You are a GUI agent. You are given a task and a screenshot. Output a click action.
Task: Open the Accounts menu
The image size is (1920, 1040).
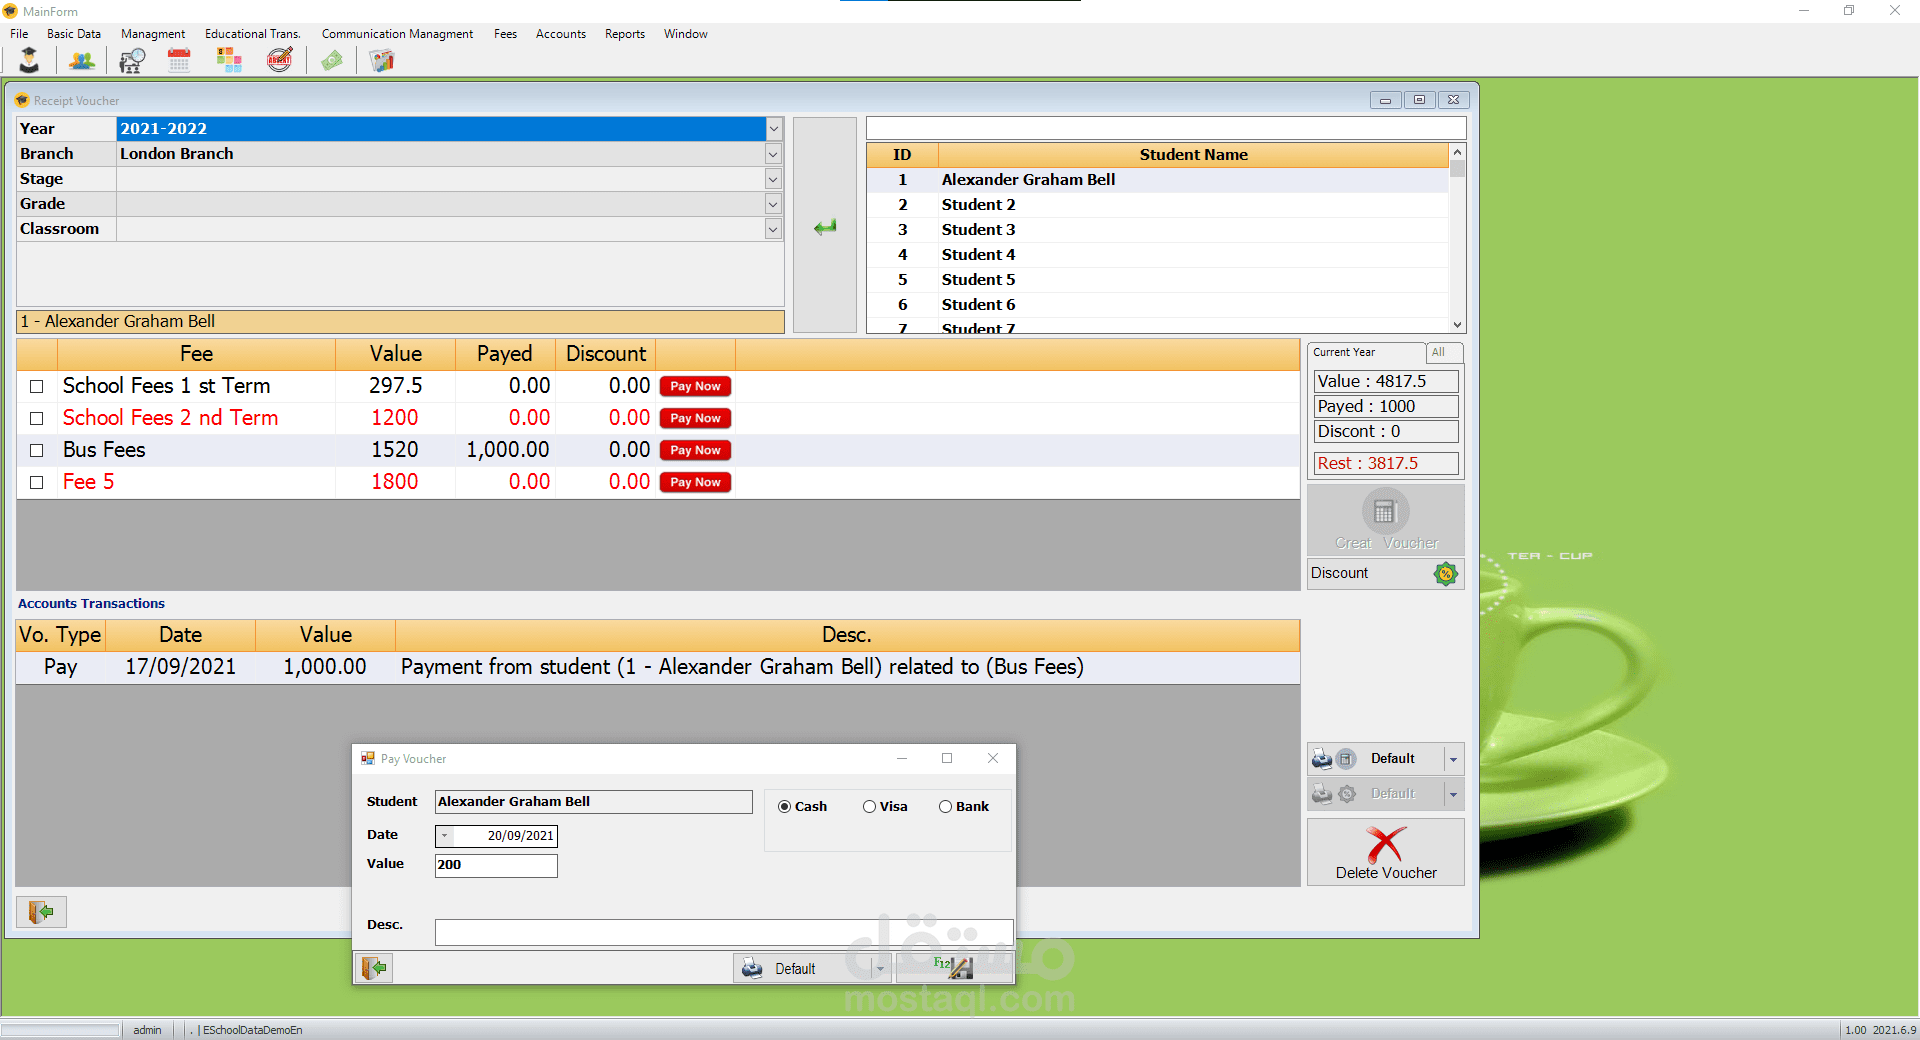point(561,34)
